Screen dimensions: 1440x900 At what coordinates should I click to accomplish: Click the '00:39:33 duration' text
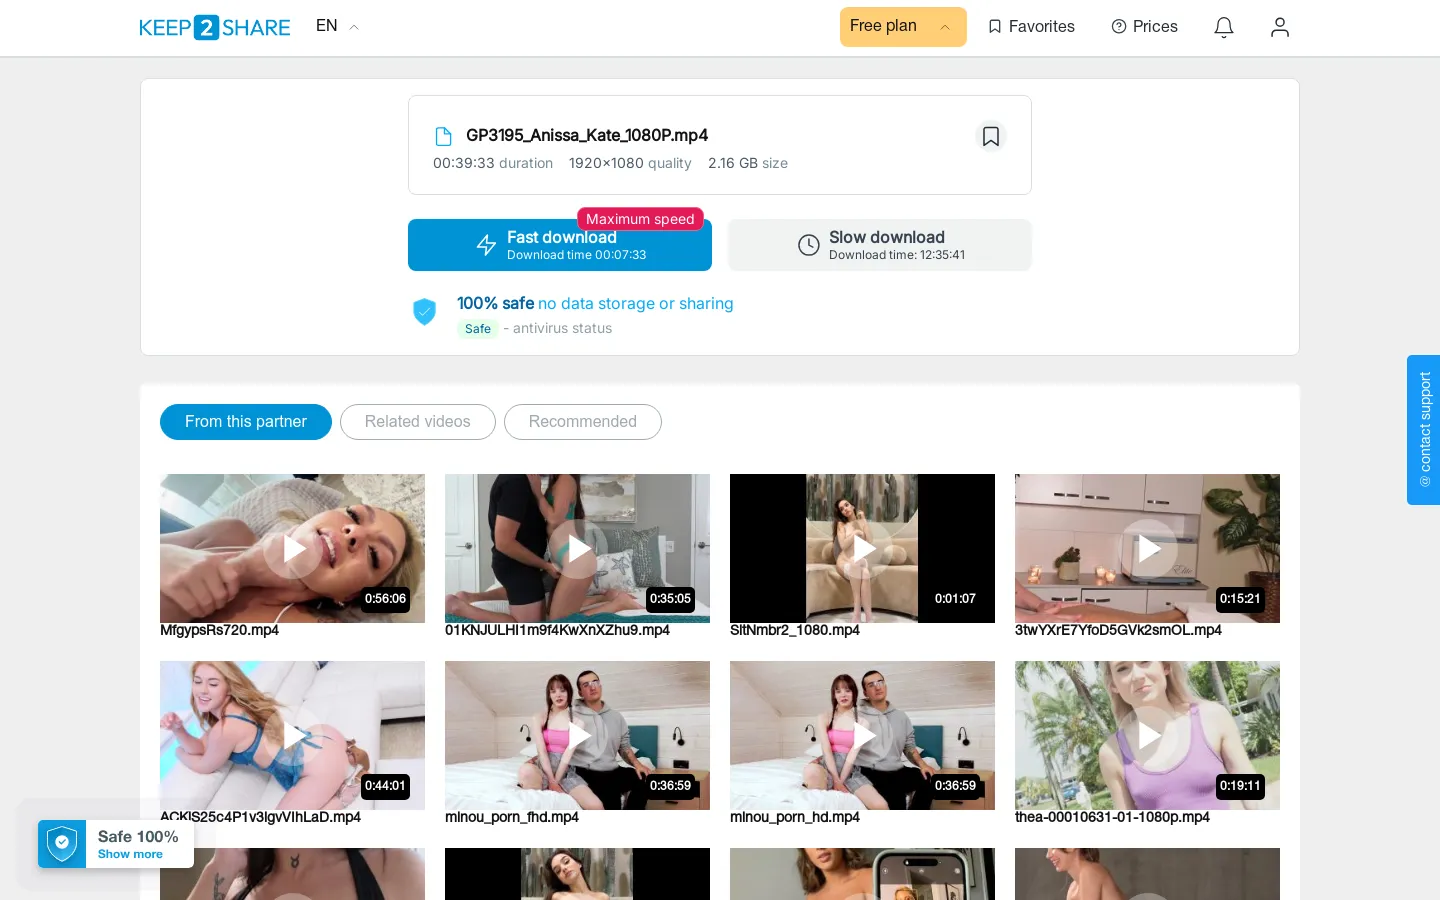[493, 163]
